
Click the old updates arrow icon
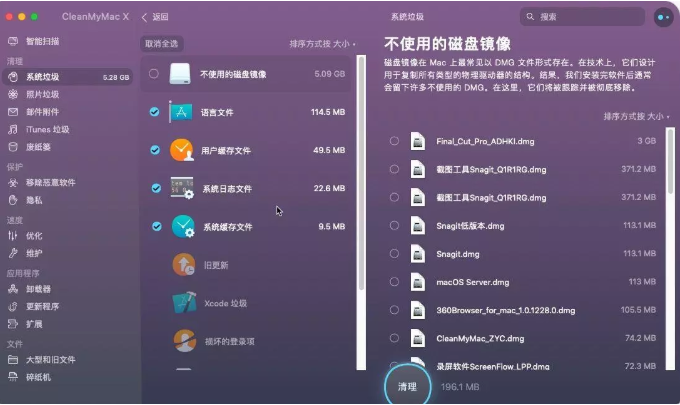point(184,265)
